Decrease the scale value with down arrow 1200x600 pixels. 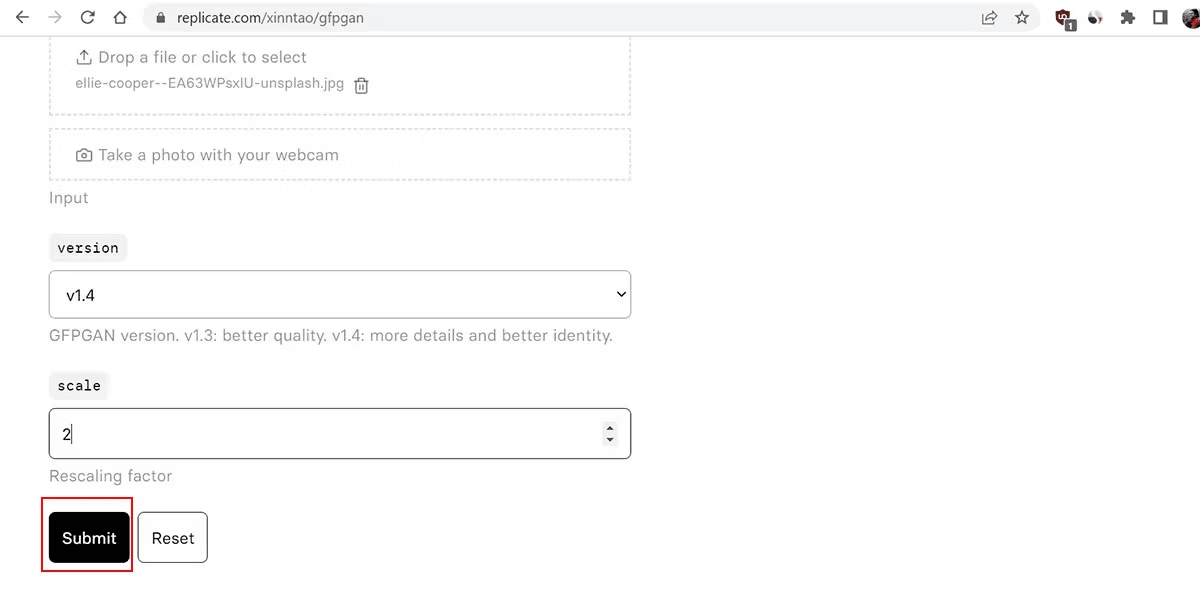pos(609,440)
